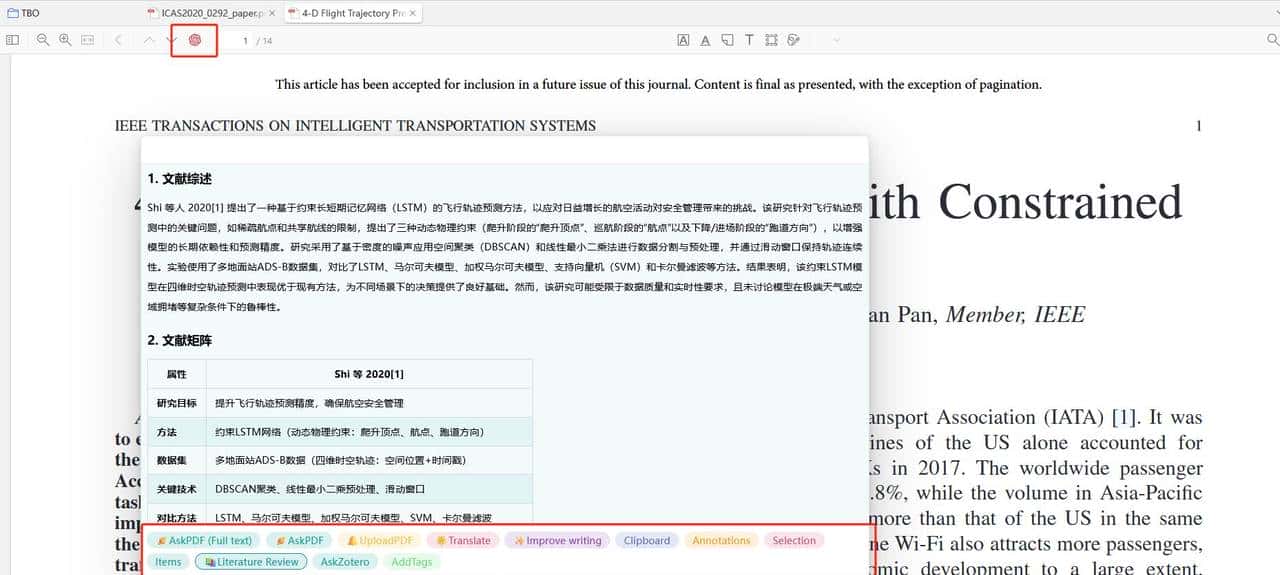Close the ICAS2020_0292_paper tab
The width and height of the screenshot is (1280, 575).
point(272,13)
